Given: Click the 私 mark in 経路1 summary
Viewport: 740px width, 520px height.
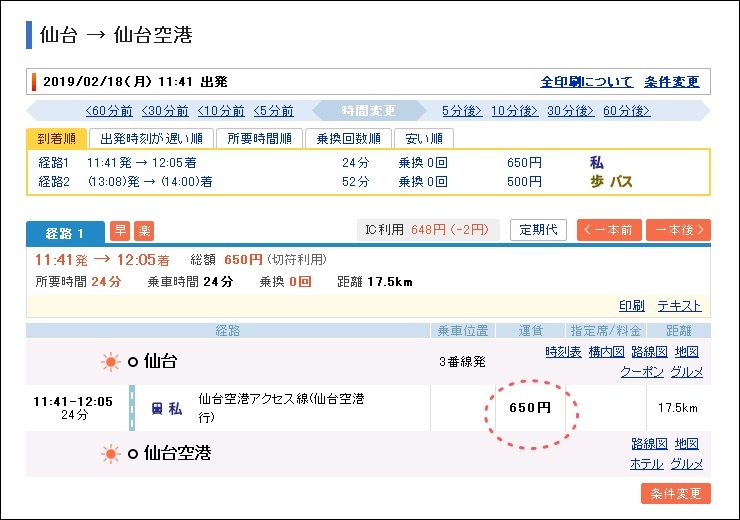Looking at the screenshot, I should pyautogui.click(x=597, y=163).
